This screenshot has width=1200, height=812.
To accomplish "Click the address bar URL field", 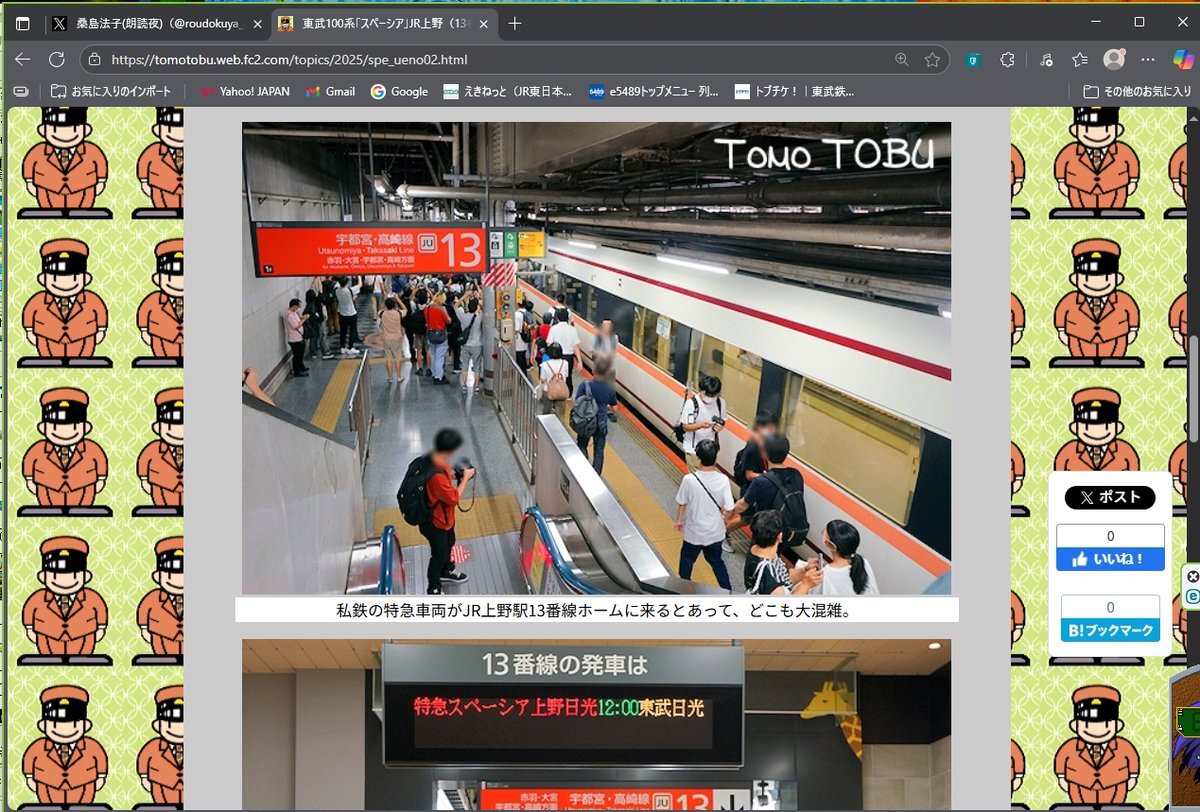I will tap(480, 60).
